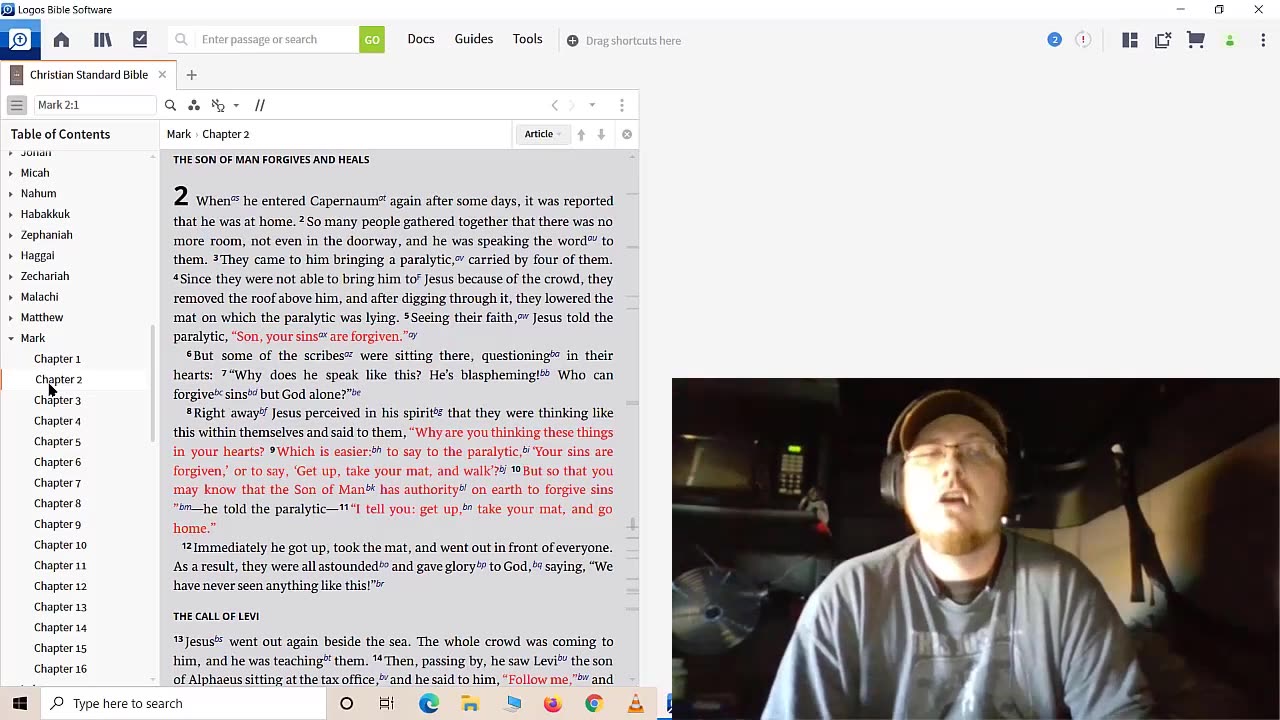The image size is (1280, 720).
Task: Expand the Matthew tree node
Action: pos(11,318)
